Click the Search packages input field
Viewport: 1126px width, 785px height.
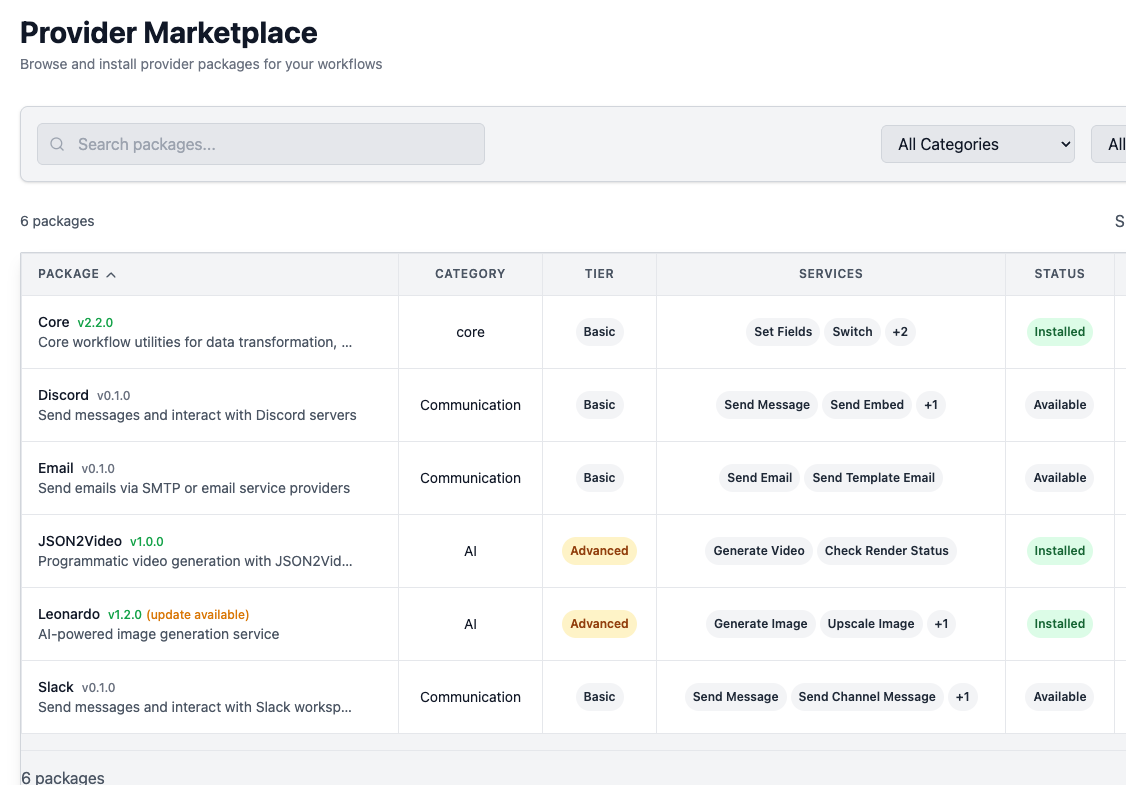[x=260, y=144]
